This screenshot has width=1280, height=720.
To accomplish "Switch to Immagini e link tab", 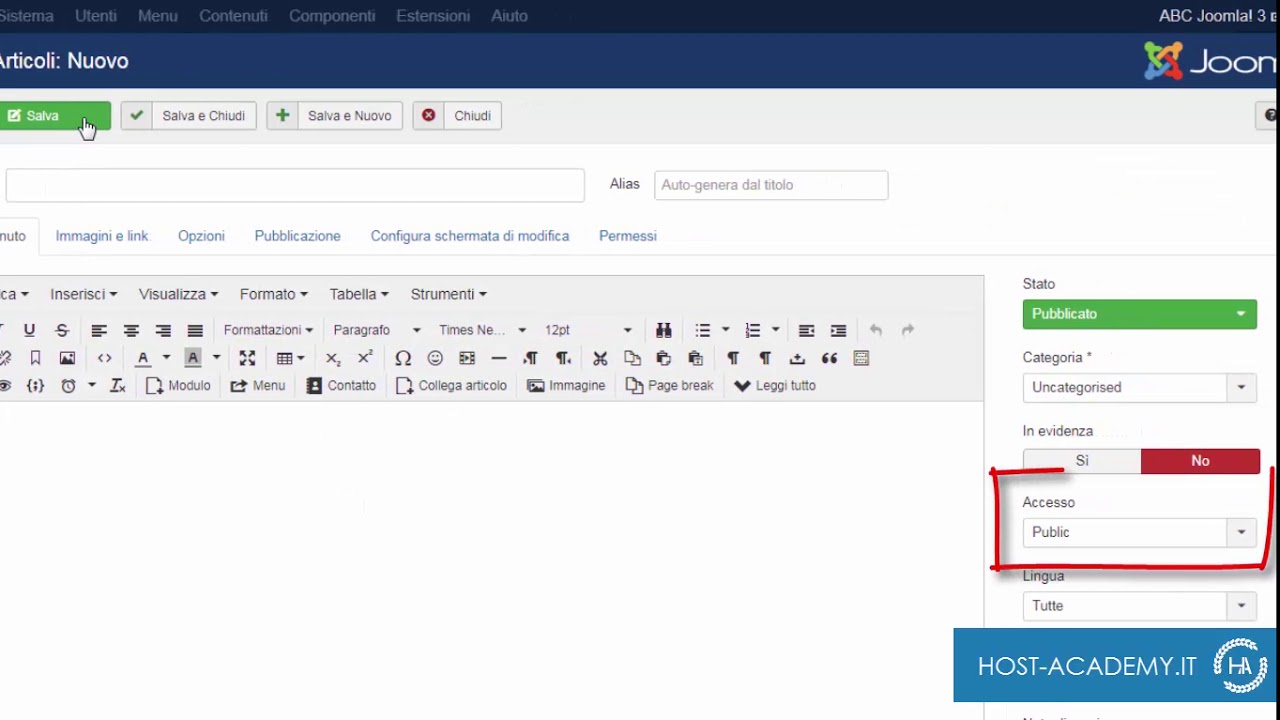I will [102, 236].
